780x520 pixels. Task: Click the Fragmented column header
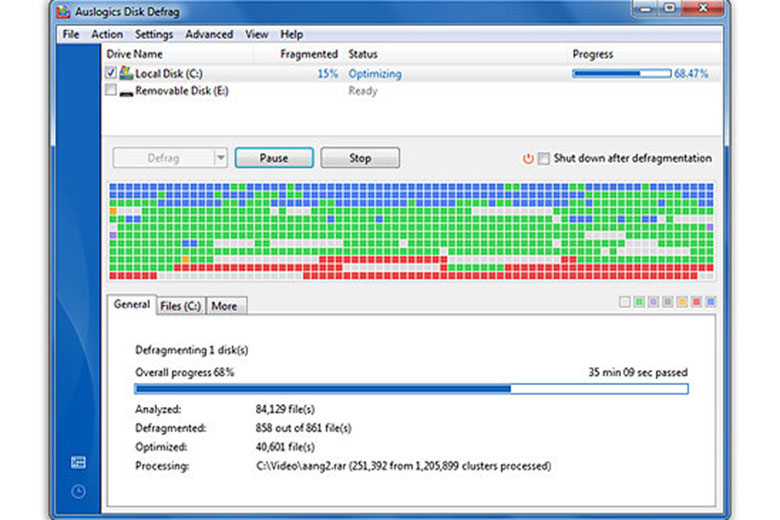pyautogui.click(x=309, y=54)
